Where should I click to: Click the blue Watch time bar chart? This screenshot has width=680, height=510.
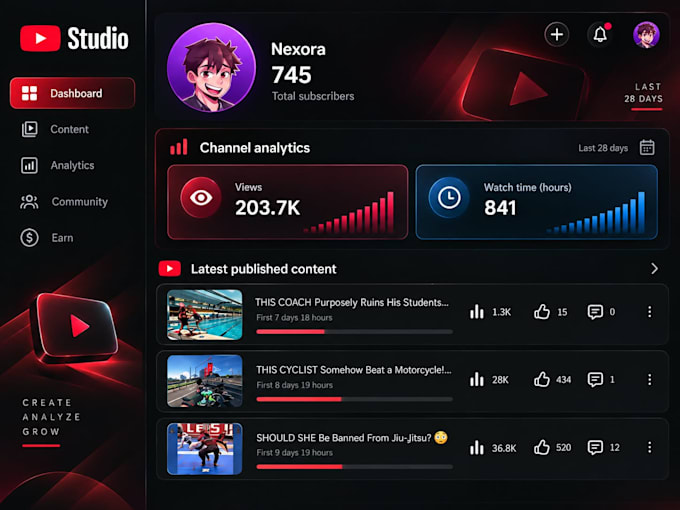(596, 212)
